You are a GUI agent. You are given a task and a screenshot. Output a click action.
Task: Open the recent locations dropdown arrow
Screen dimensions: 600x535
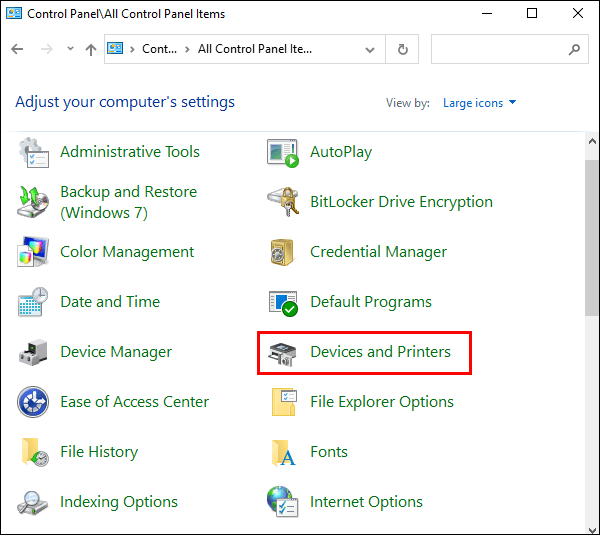[70, 49]
